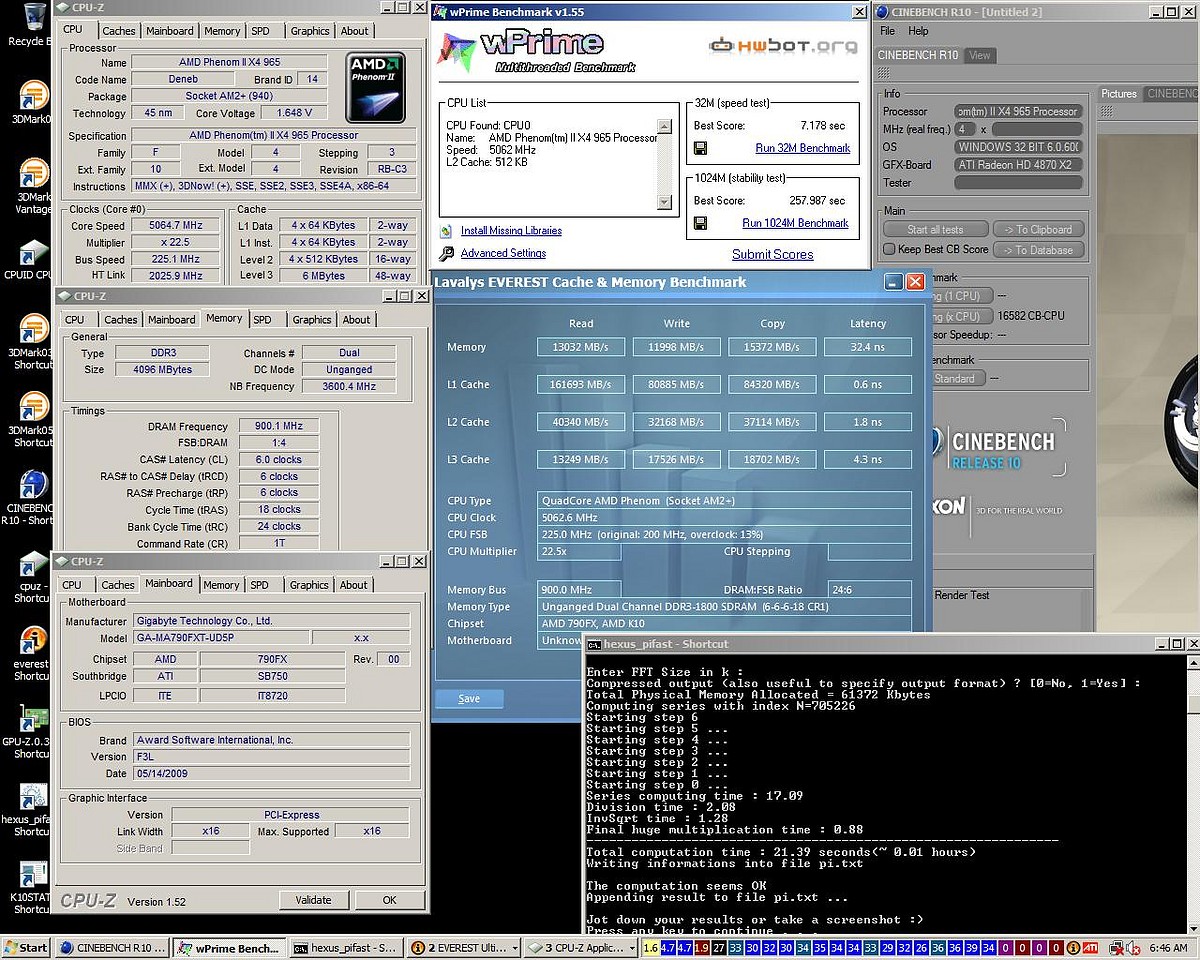Launch the 3DMark03 desktop shortcut
Screen dimensions: 1200x960
[34, 329]
